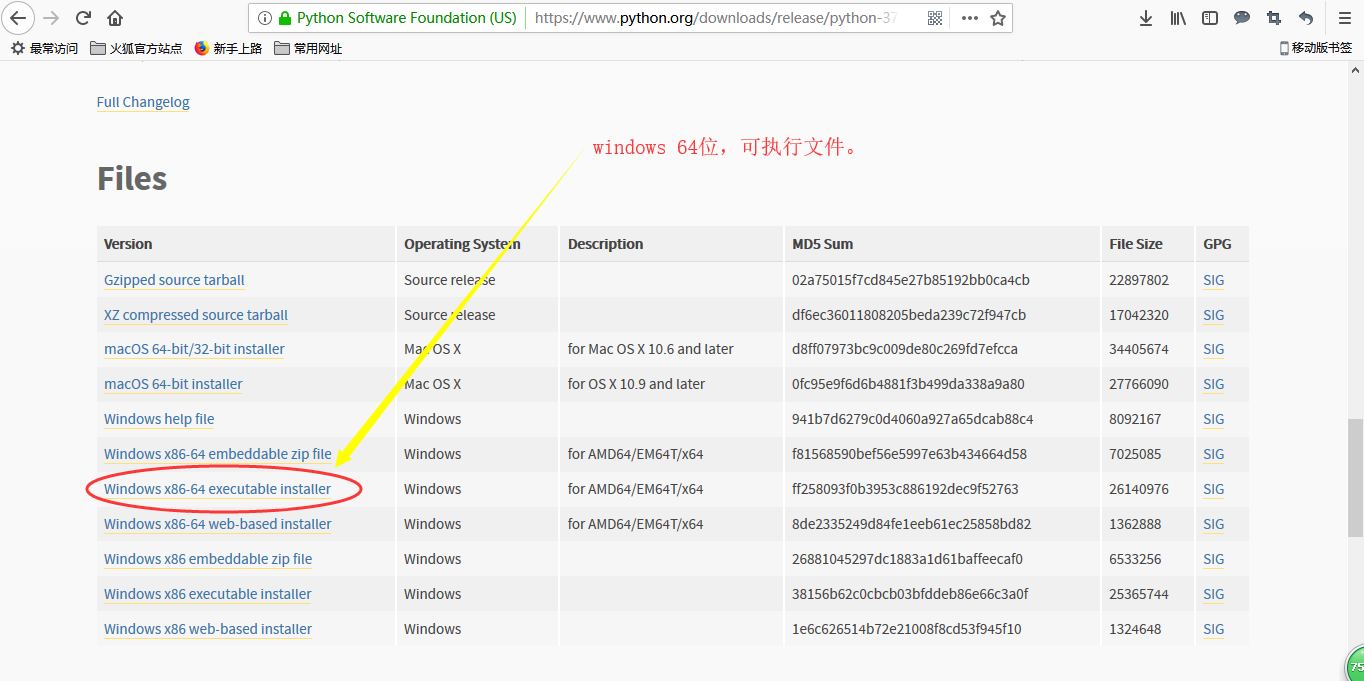Go to the Firefox home page icon
The height and width of the screenshot is (681, 1364).
coord(115,17)
